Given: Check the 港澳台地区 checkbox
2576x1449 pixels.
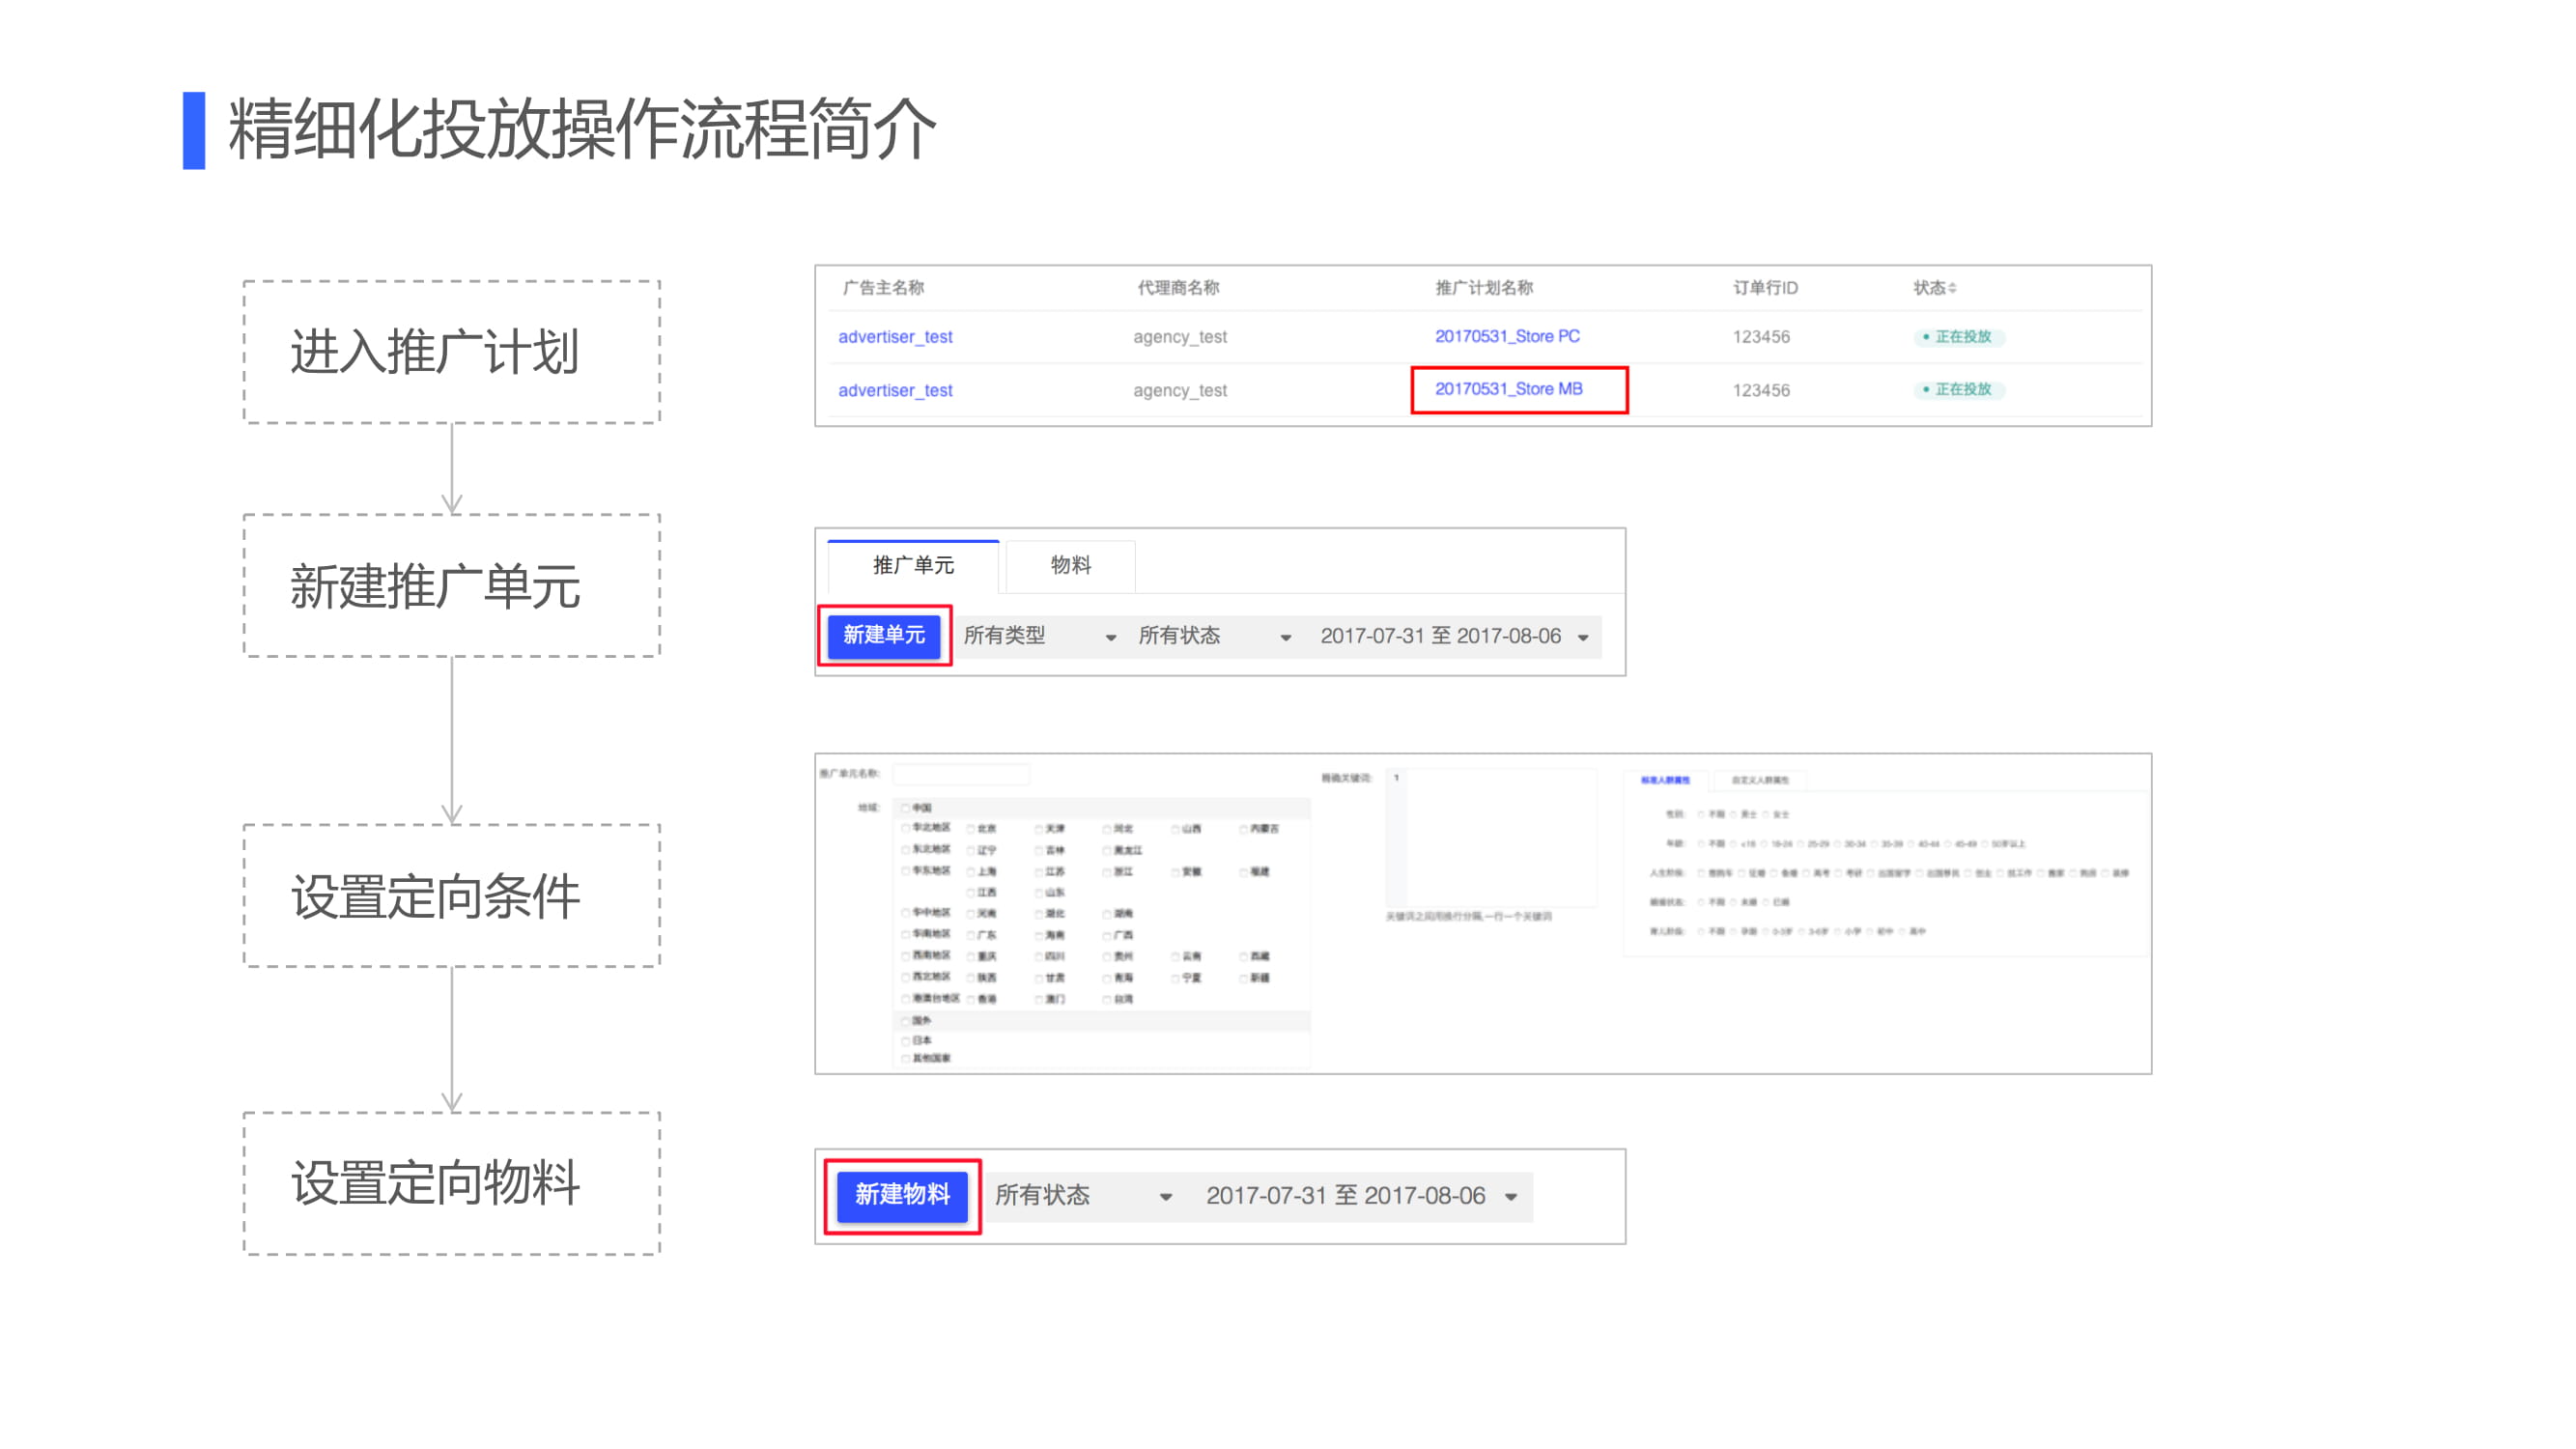Looking at the screenshot, I should point(906,999).
